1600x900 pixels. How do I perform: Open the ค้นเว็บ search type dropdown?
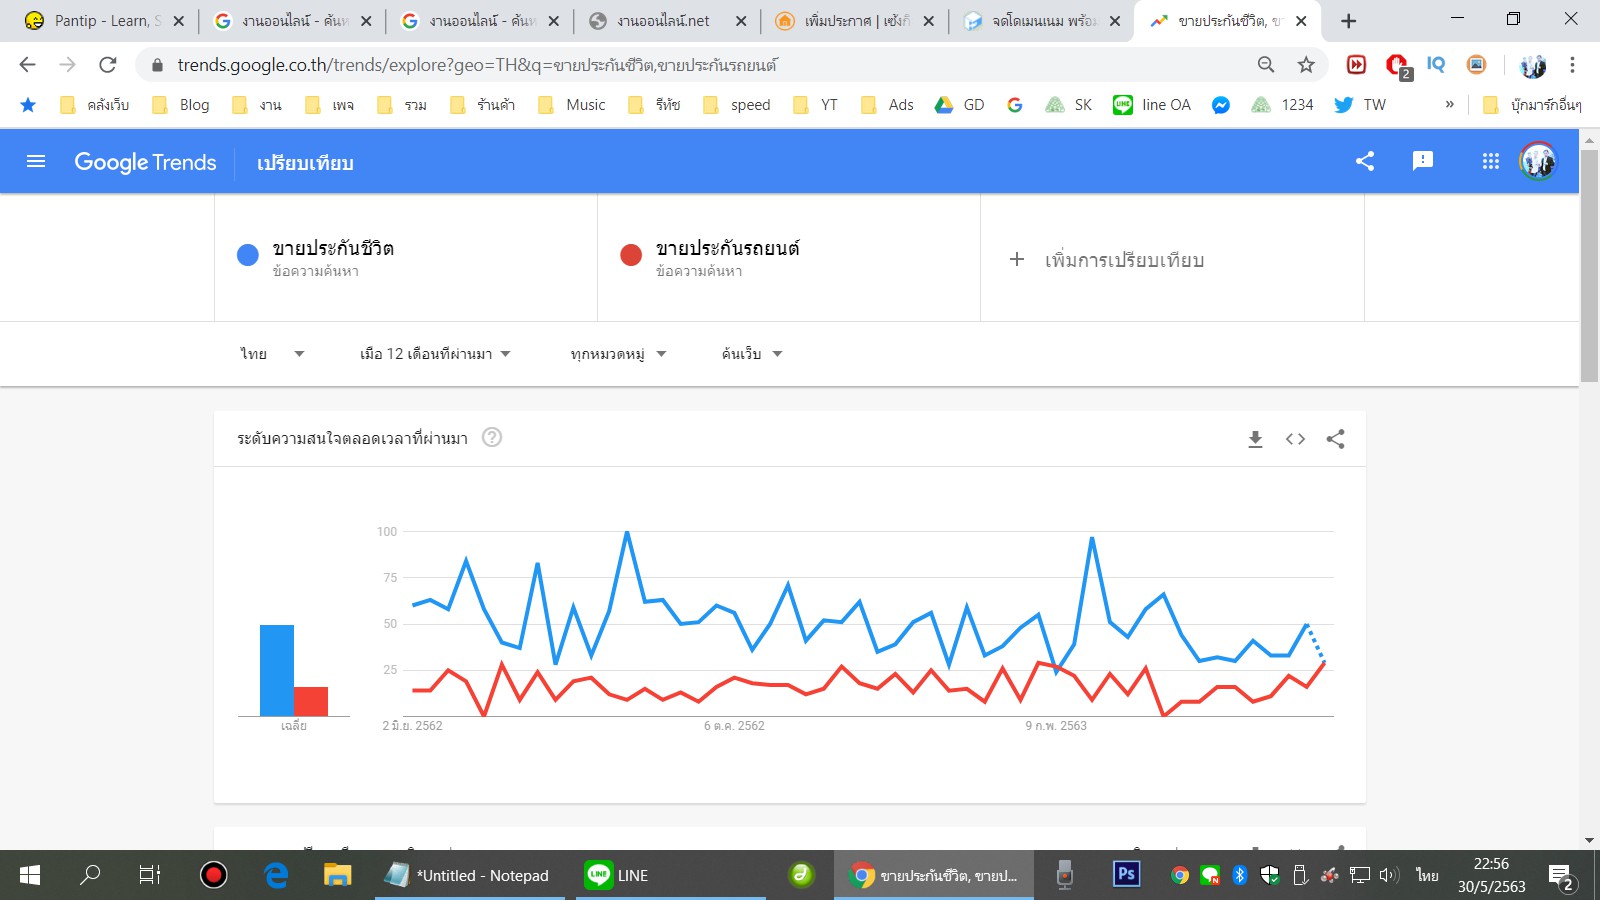click(752, 354)
